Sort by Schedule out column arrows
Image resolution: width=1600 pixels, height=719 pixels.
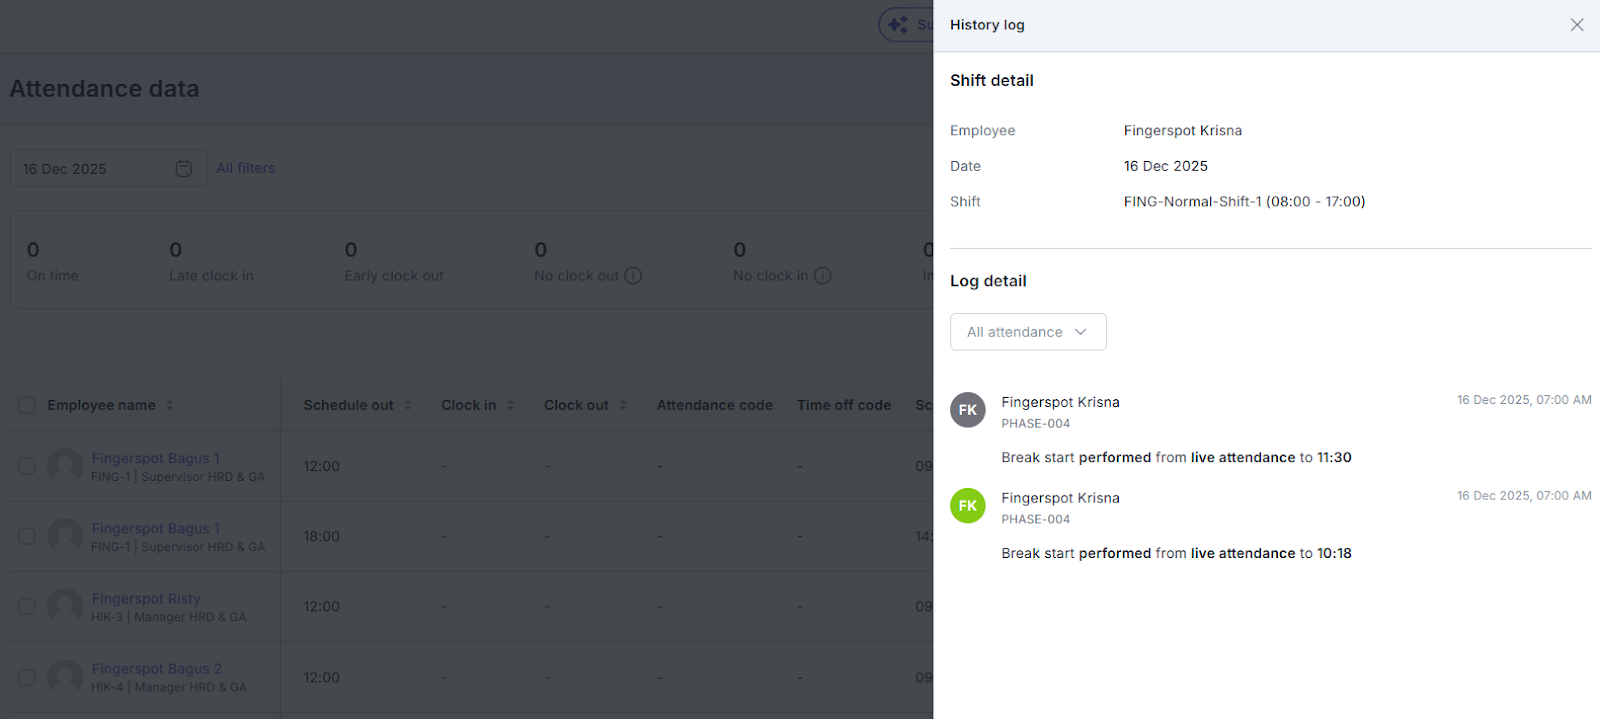pyautogui.click(x=408, y=405)
